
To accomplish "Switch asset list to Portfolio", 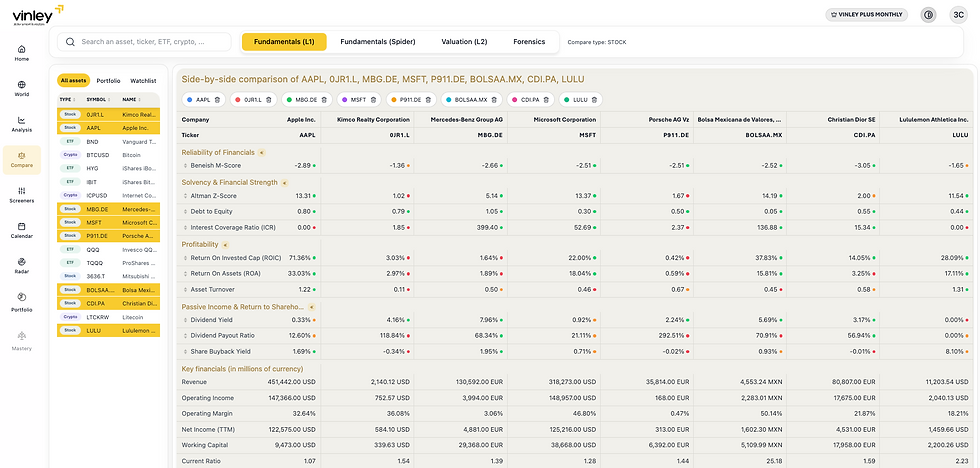I will click(108, 81).
